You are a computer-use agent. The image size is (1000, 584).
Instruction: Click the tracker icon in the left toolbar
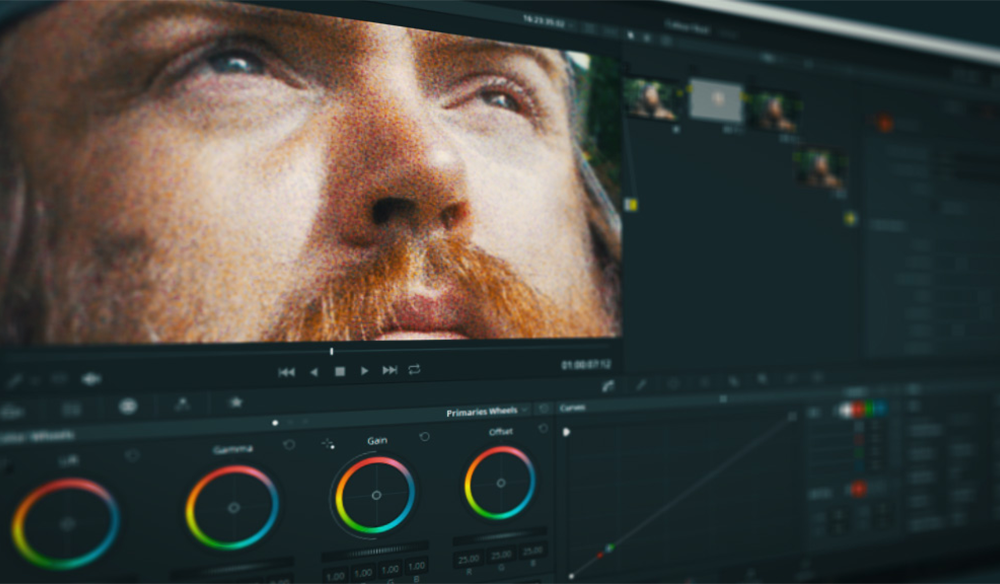(184, 405)
